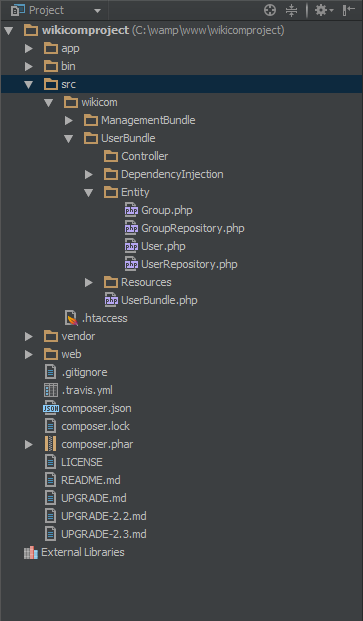The image size is (363, 621).
Task: Select UserRepository.php in the tree
Action: [181, 265]
